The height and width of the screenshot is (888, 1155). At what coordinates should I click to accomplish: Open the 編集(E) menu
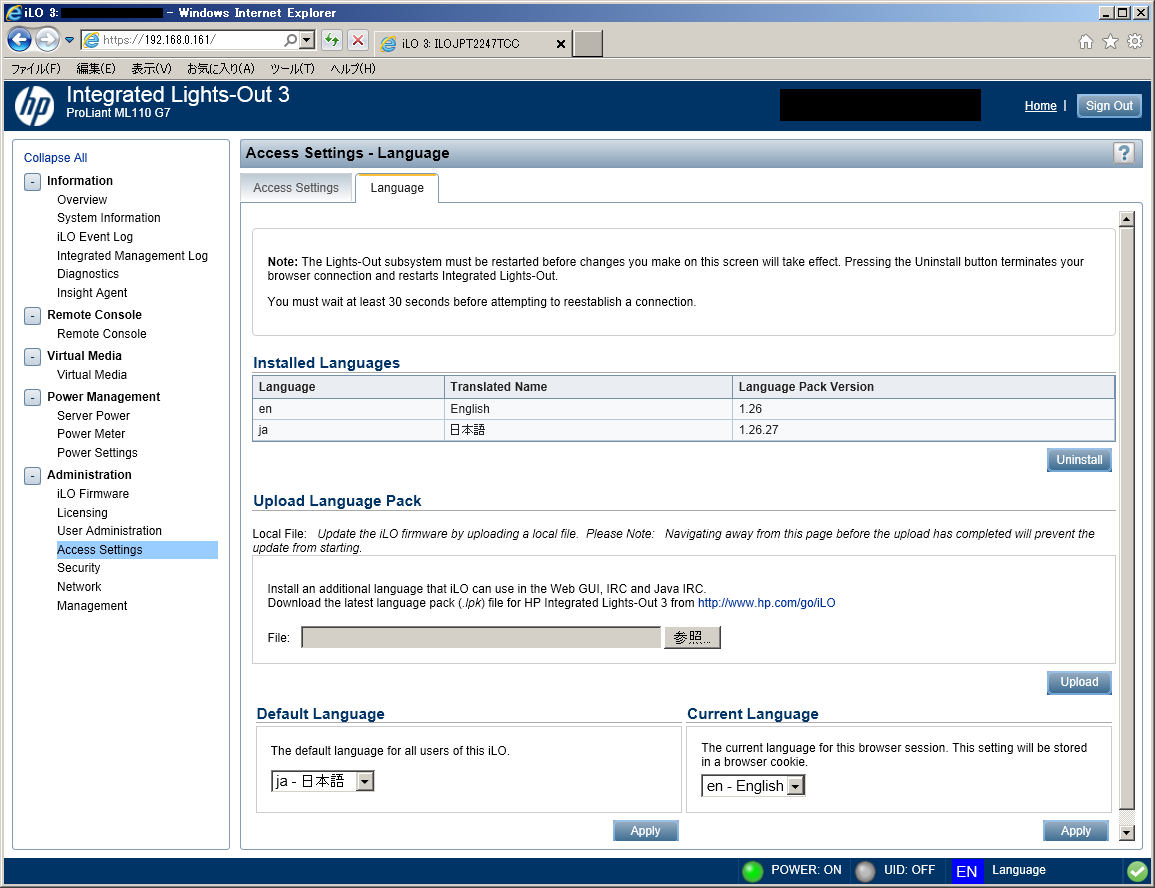tap(96, 68)
